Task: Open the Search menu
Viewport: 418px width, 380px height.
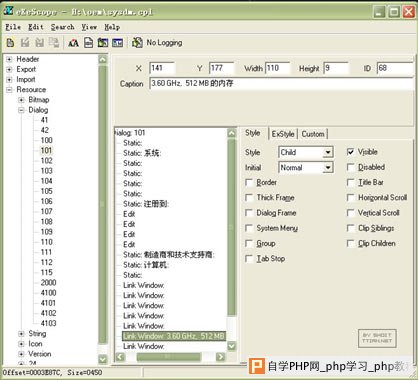Action: coord(62,27)
